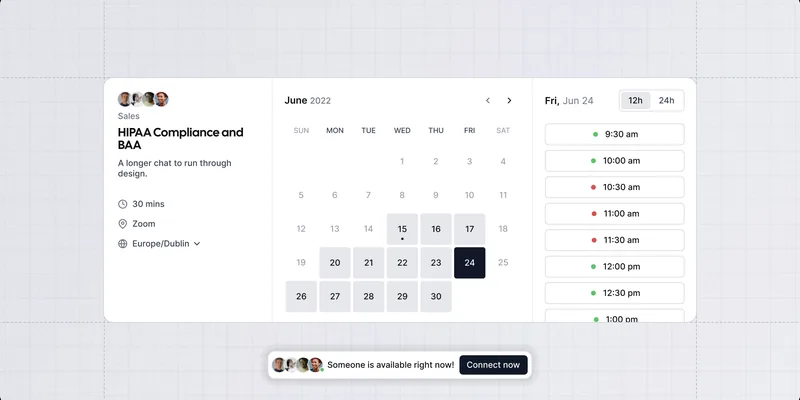Click the June 2022 month heading
800x400 pixels.
tap(308, 101)
